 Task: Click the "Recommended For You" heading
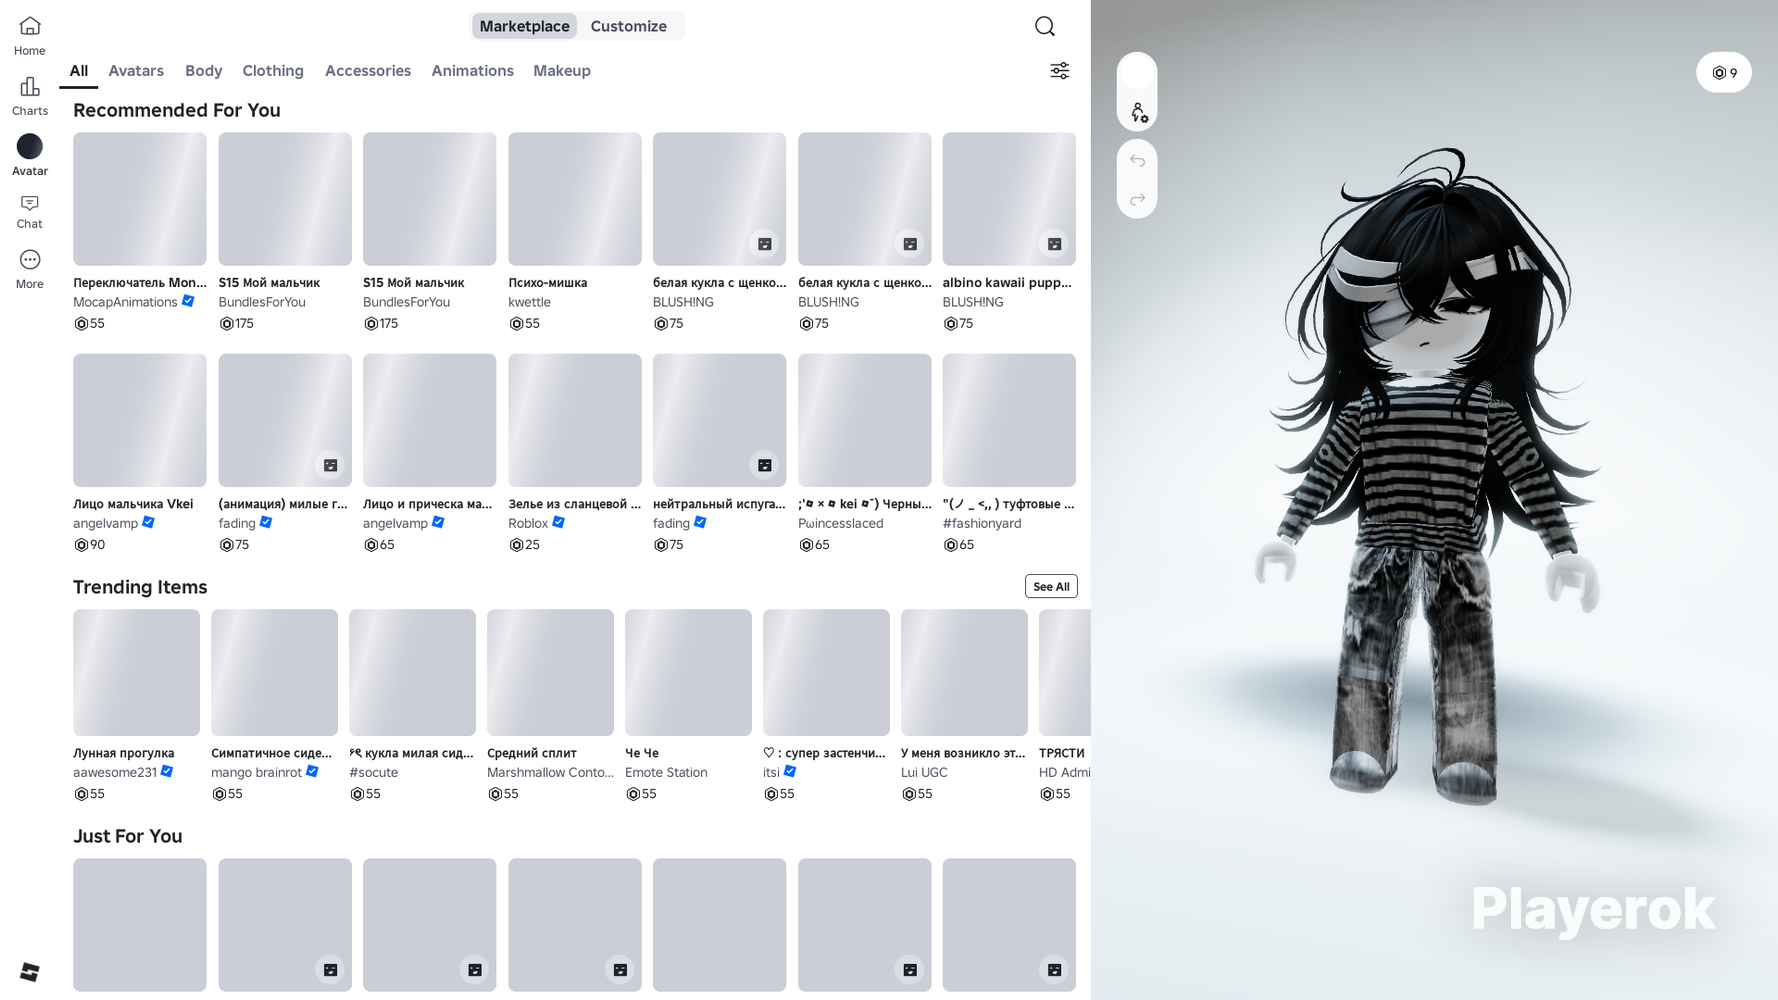[177, 110]
